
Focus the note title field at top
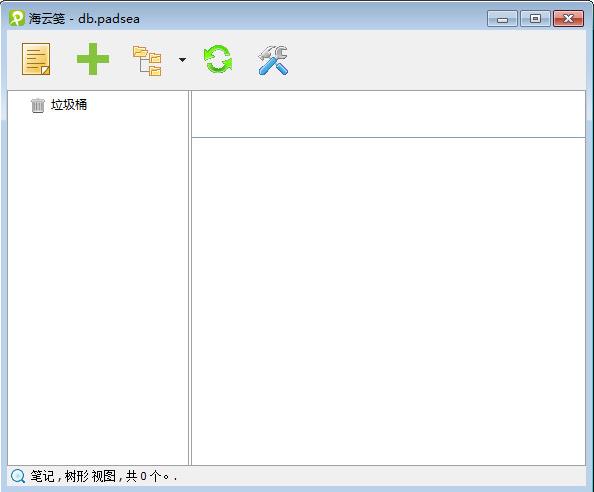(388, 114)
